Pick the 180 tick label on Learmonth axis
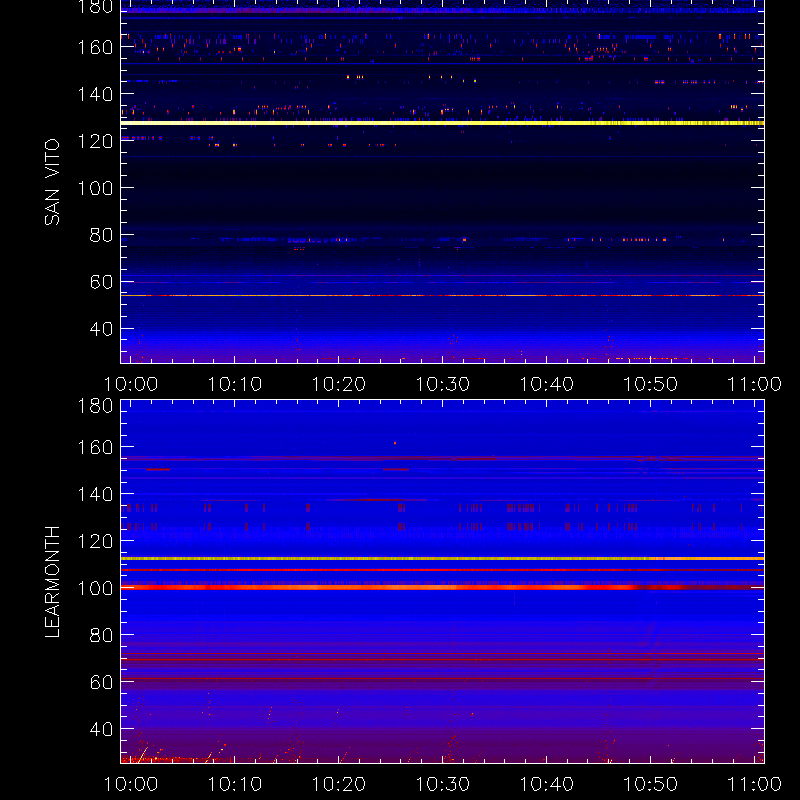The height and width of the screenshot is (800, 800). pos(95,406)
